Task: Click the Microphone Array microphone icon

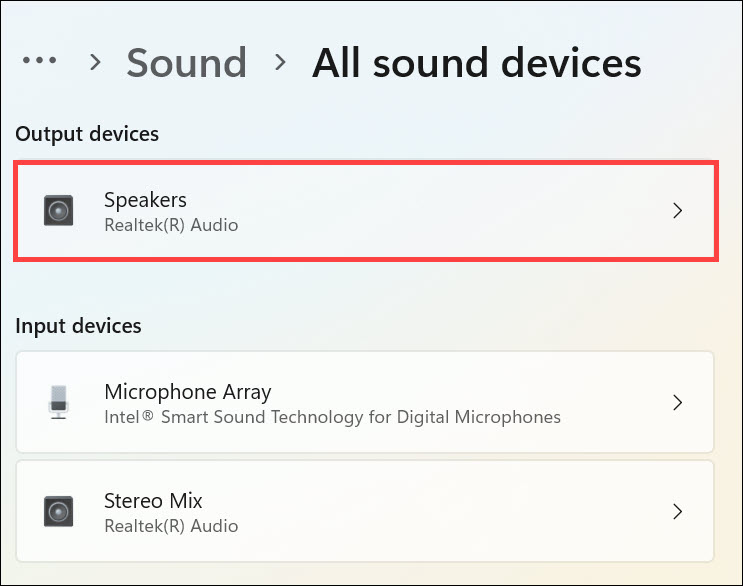Action: click(x=59, y=402)
